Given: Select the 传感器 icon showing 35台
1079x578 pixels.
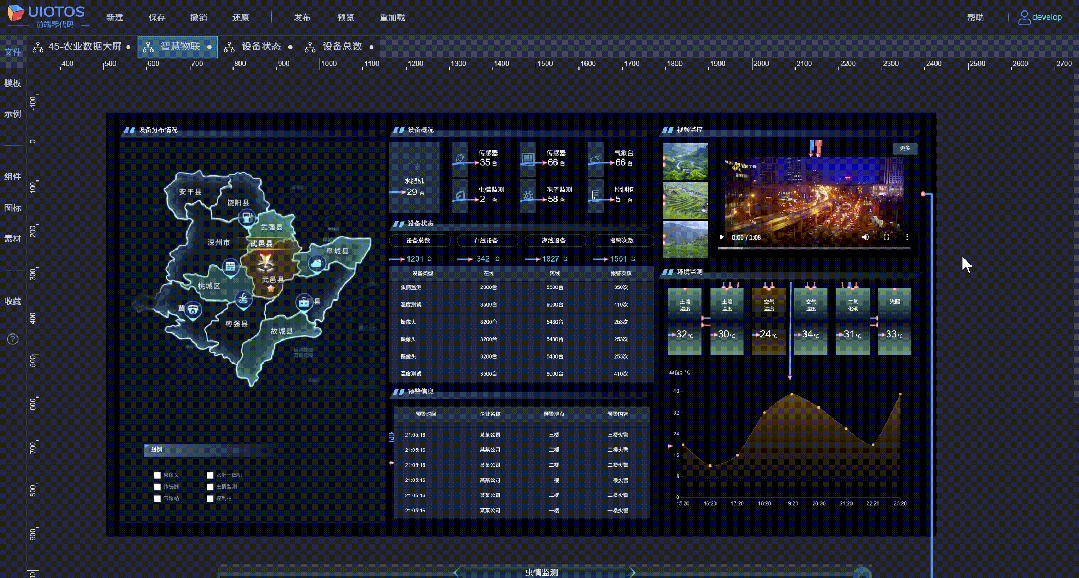Looking at the screenshot, I should coord(460,160).
